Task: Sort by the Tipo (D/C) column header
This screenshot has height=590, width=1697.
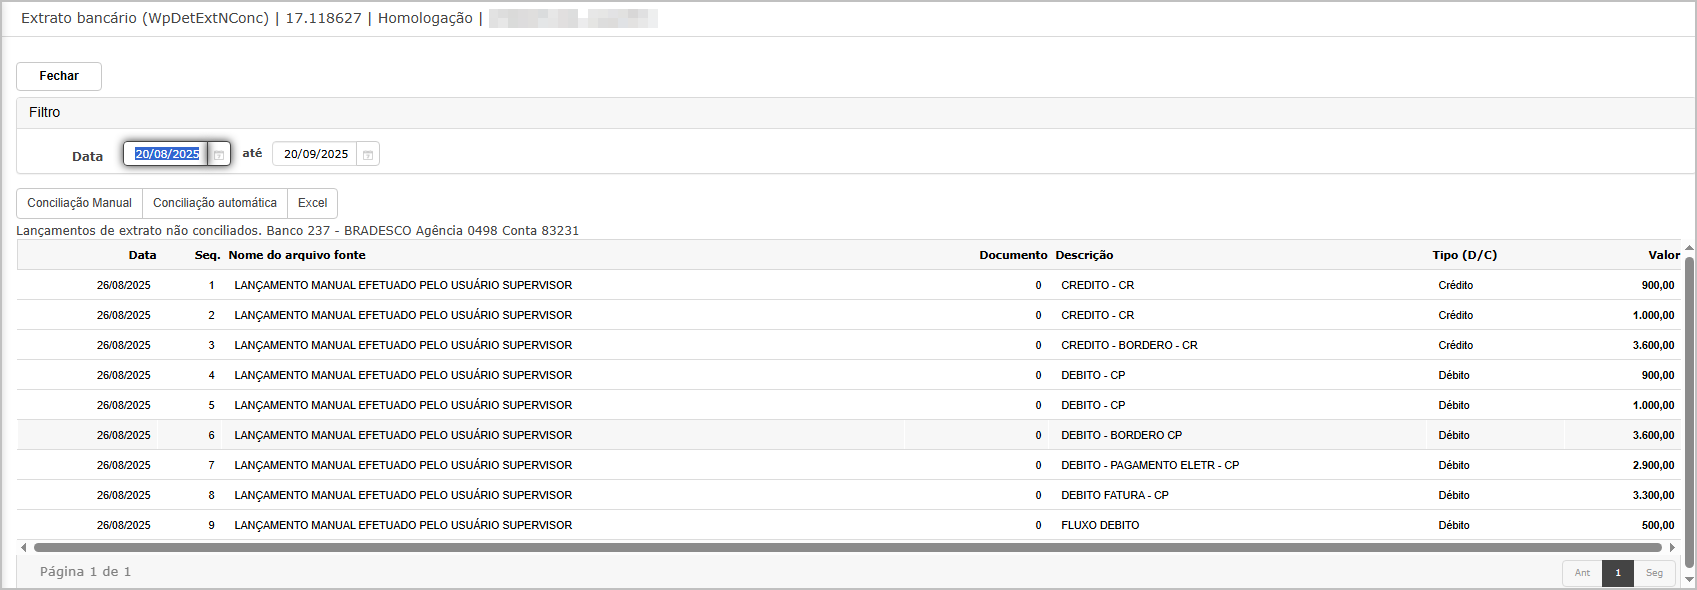Action: [x=1464, y=255]
